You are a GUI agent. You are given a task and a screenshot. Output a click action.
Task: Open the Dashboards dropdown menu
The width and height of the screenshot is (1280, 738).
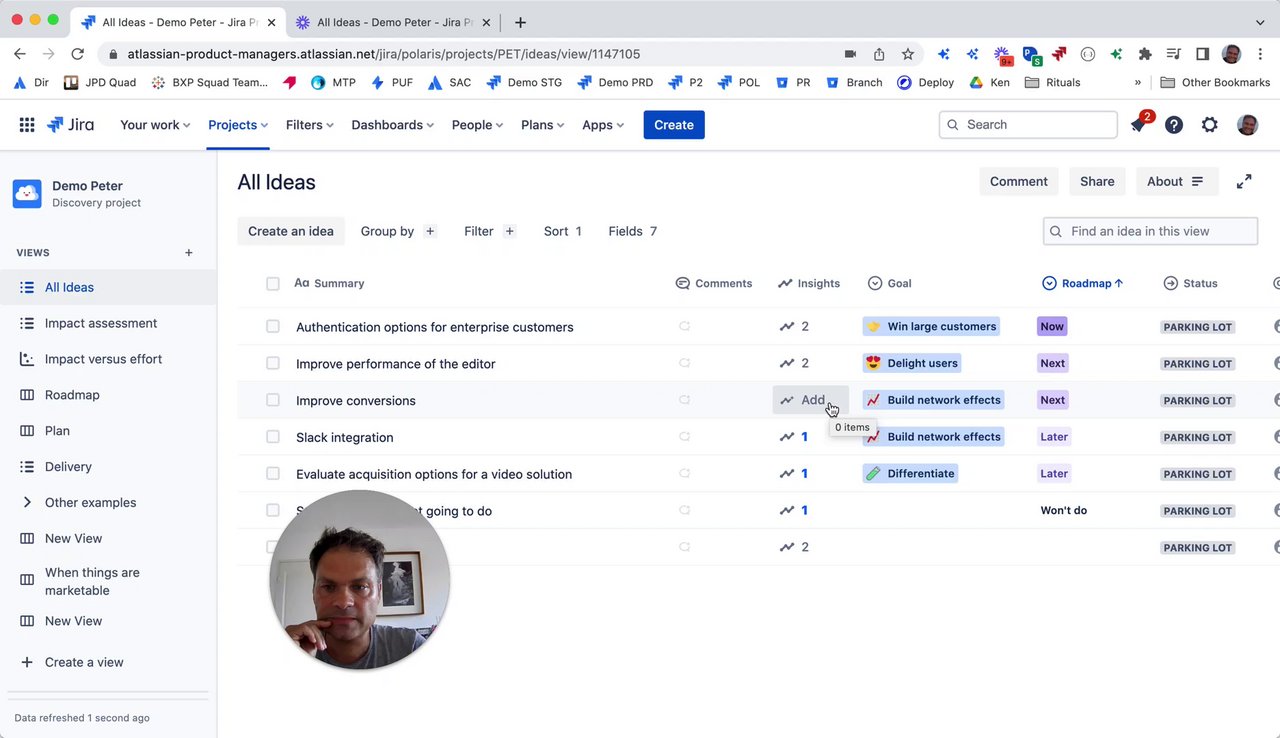click(x=392, y=125)
